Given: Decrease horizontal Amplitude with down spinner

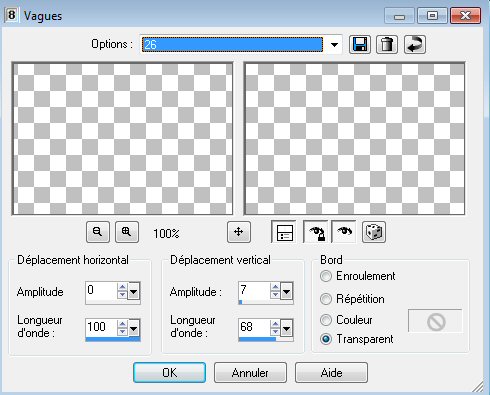Looking at the screenshot, I should pyautogui.click(x=122, y=295).
